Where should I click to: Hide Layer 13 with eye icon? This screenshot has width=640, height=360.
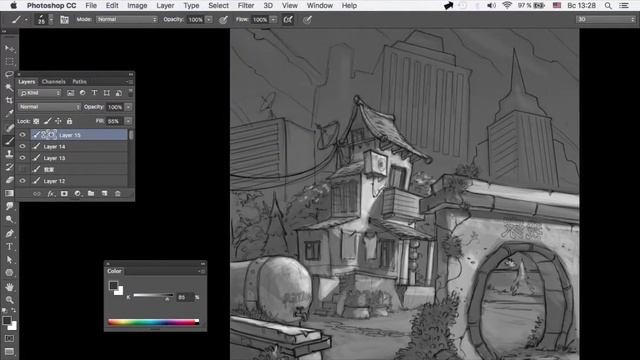tap(22, 158)
